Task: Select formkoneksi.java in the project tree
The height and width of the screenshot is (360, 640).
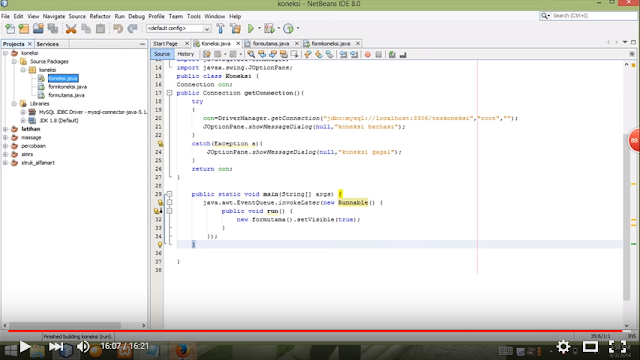Action: [67, 87]
